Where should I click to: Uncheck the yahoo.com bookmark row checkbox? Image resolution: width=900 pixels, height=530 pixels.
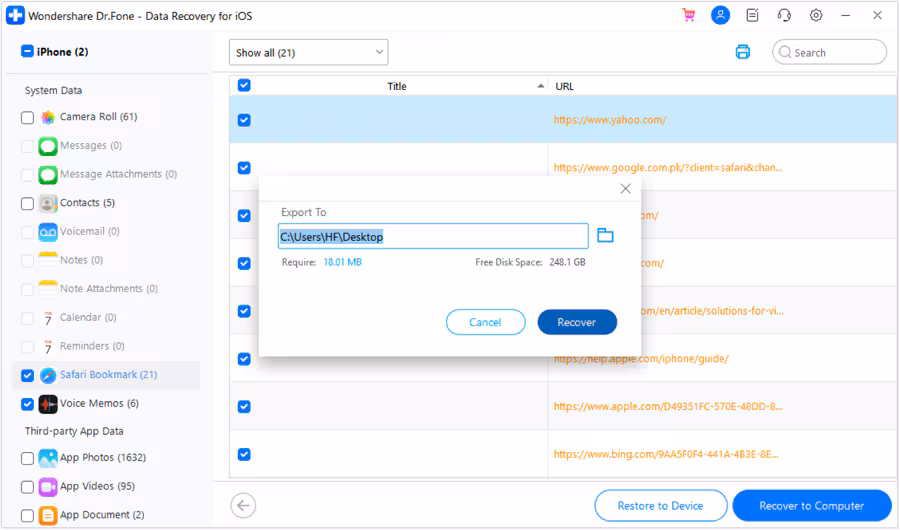(244, 120)
